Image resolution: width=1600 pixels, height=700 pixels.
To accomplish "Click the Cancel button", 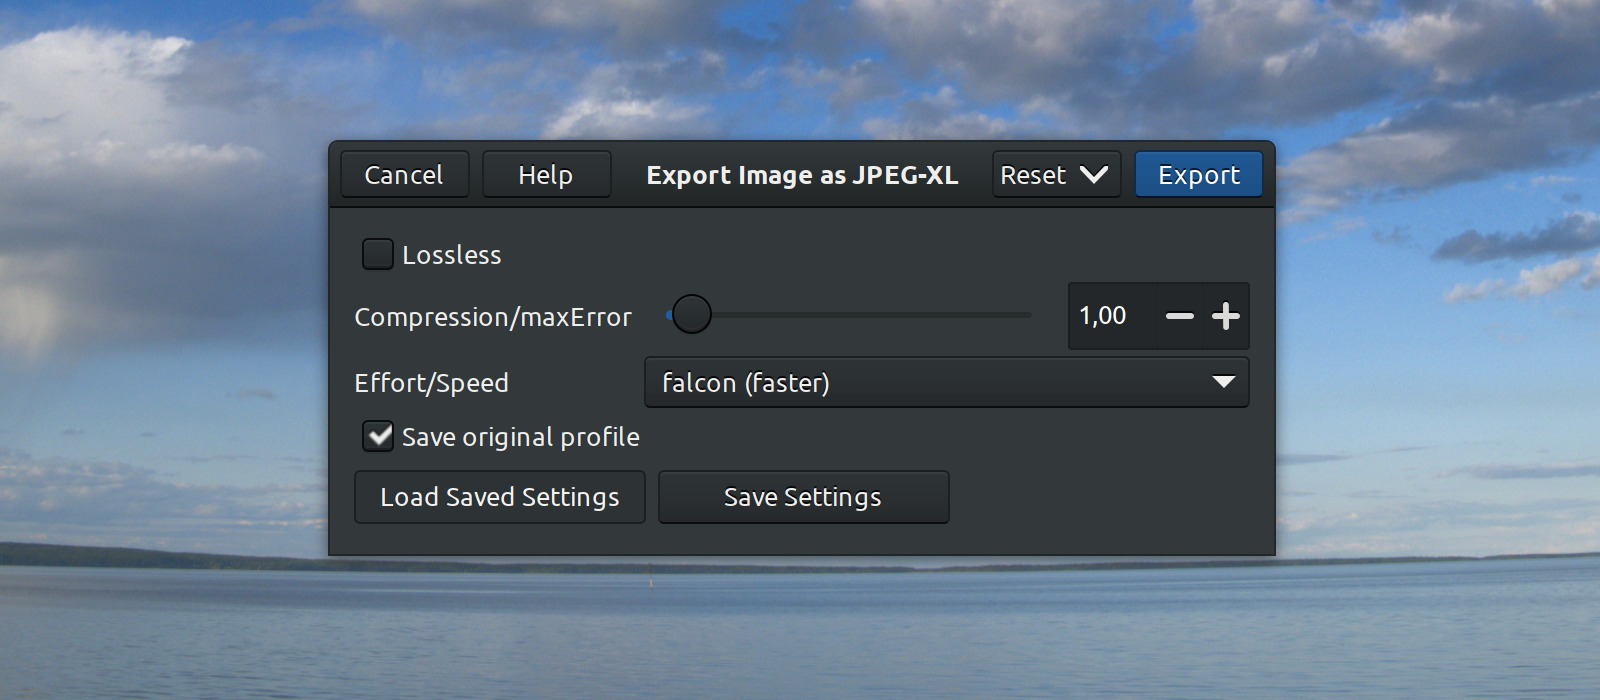I will pos(404,174).
